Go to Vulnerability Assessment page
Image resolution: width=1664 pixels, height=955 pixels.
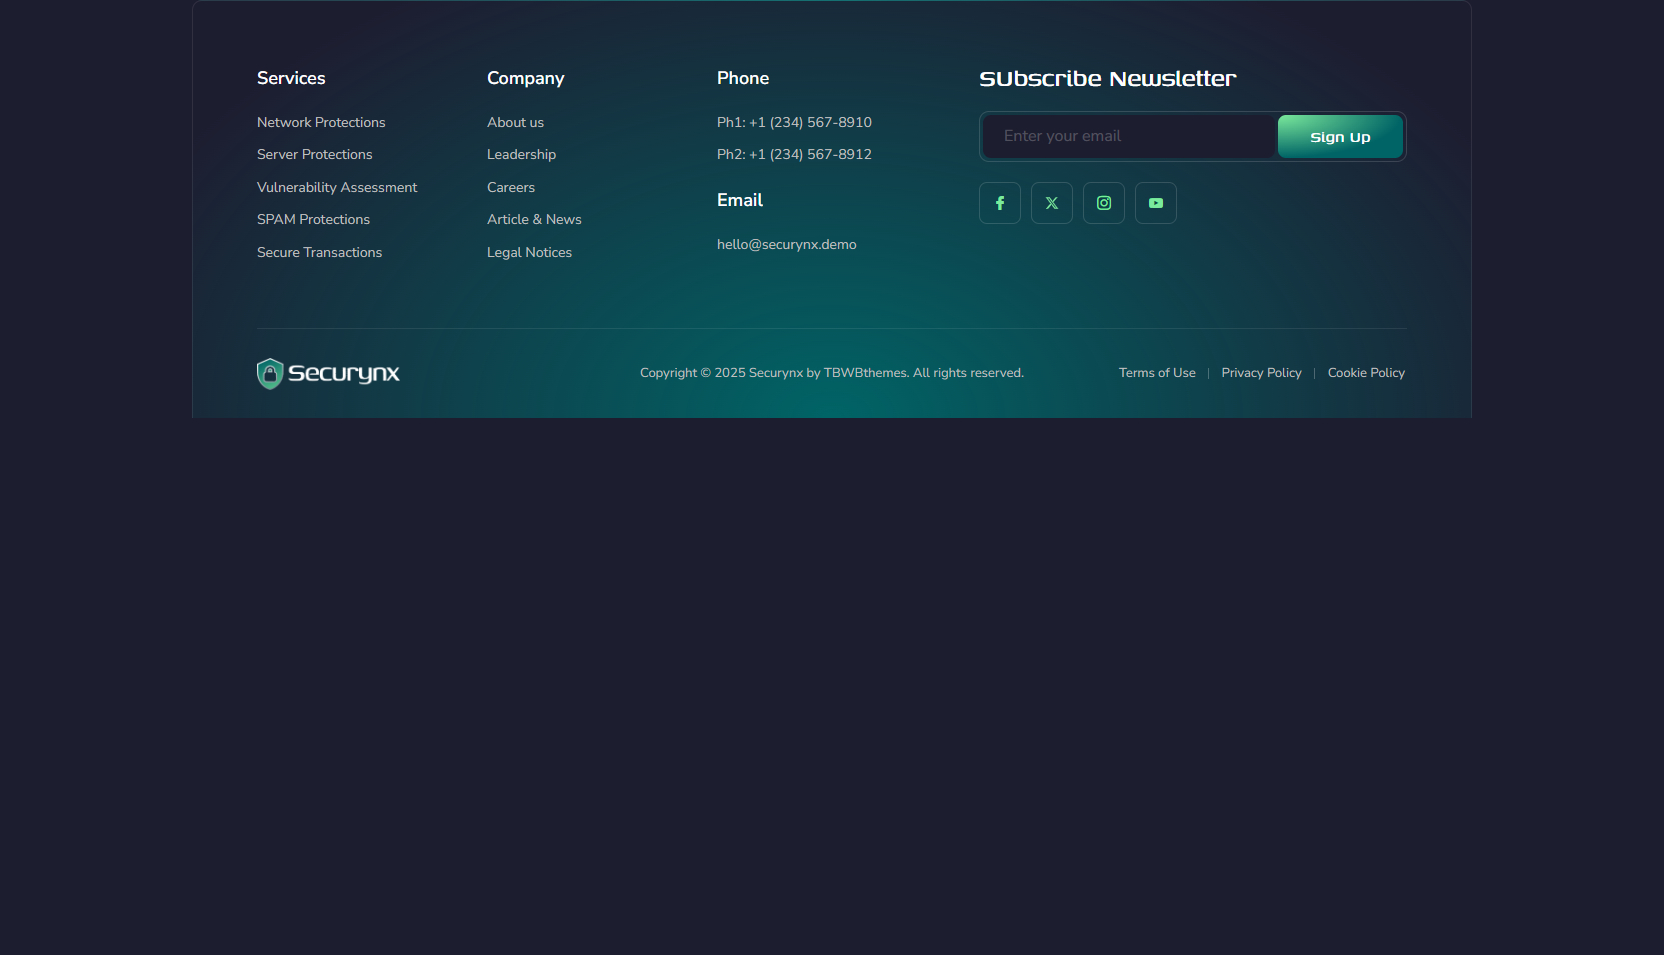coord(337,187)
